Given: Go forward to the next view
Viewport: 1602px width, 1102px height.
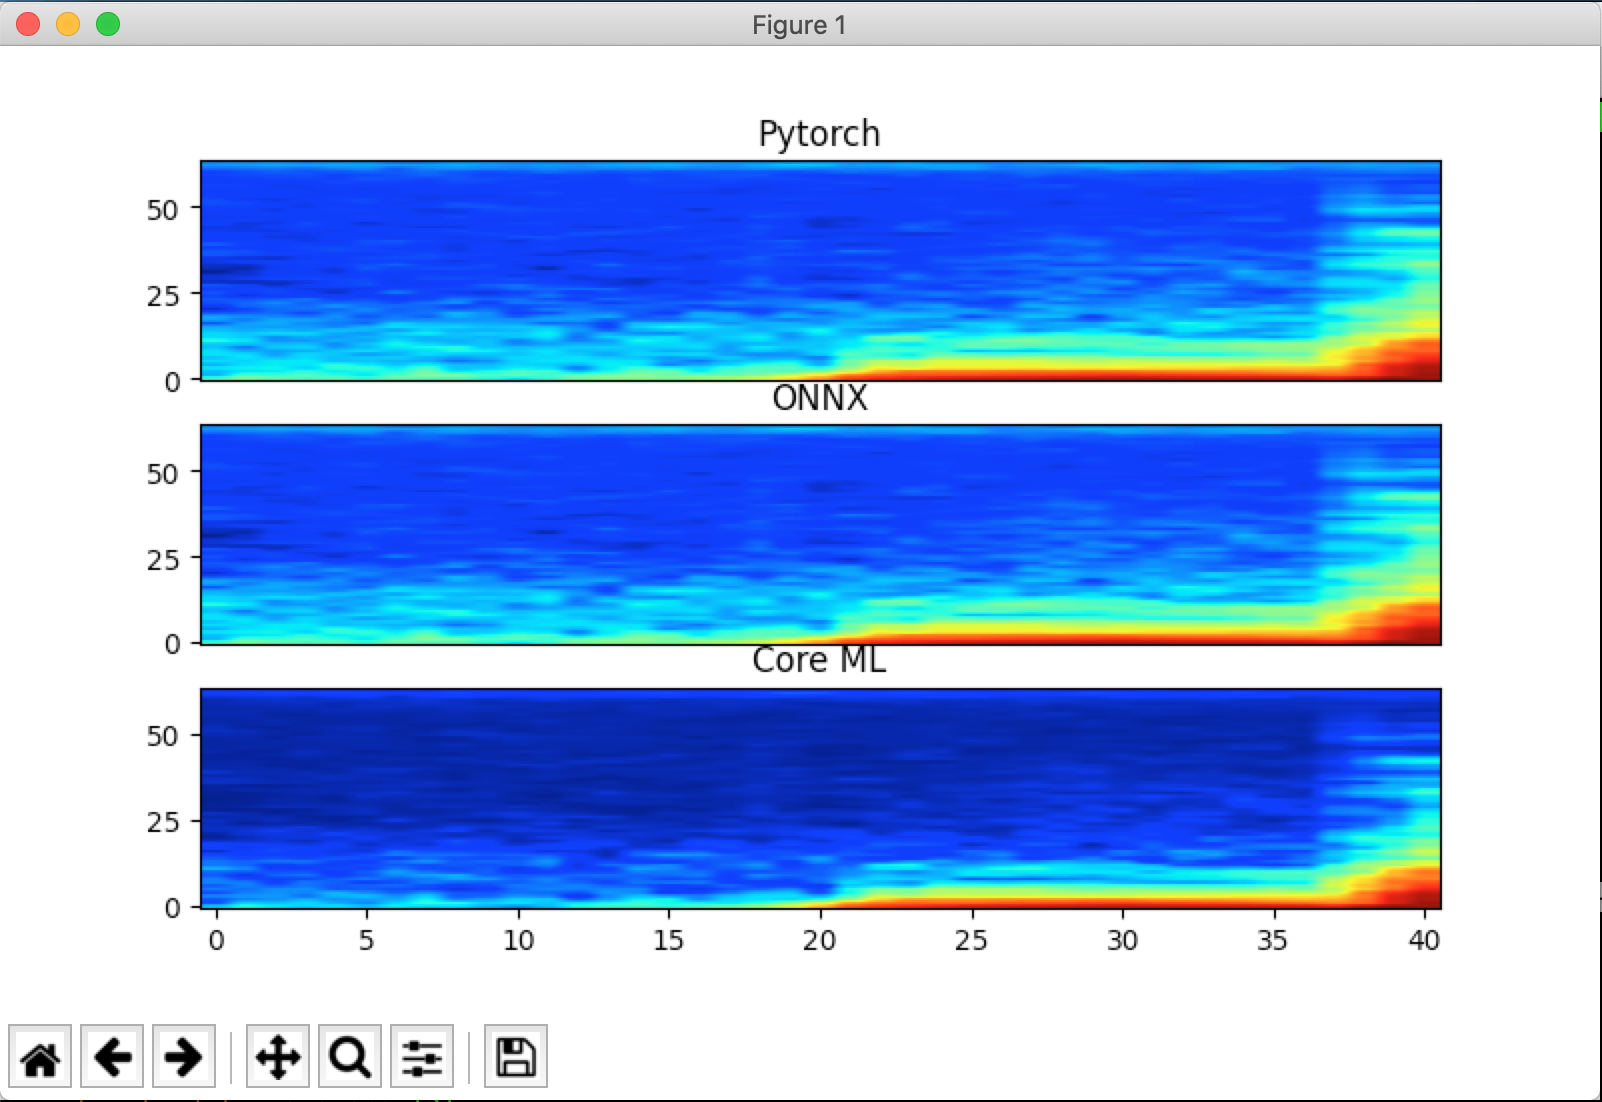Looking at the screenshot, I should tap(184, 1056).
